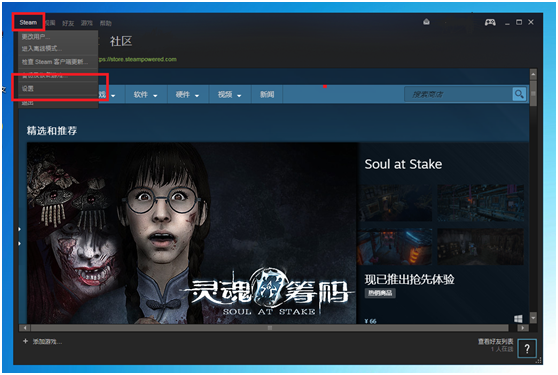Click the 精选和推荐 section heading

pos(52,131)
